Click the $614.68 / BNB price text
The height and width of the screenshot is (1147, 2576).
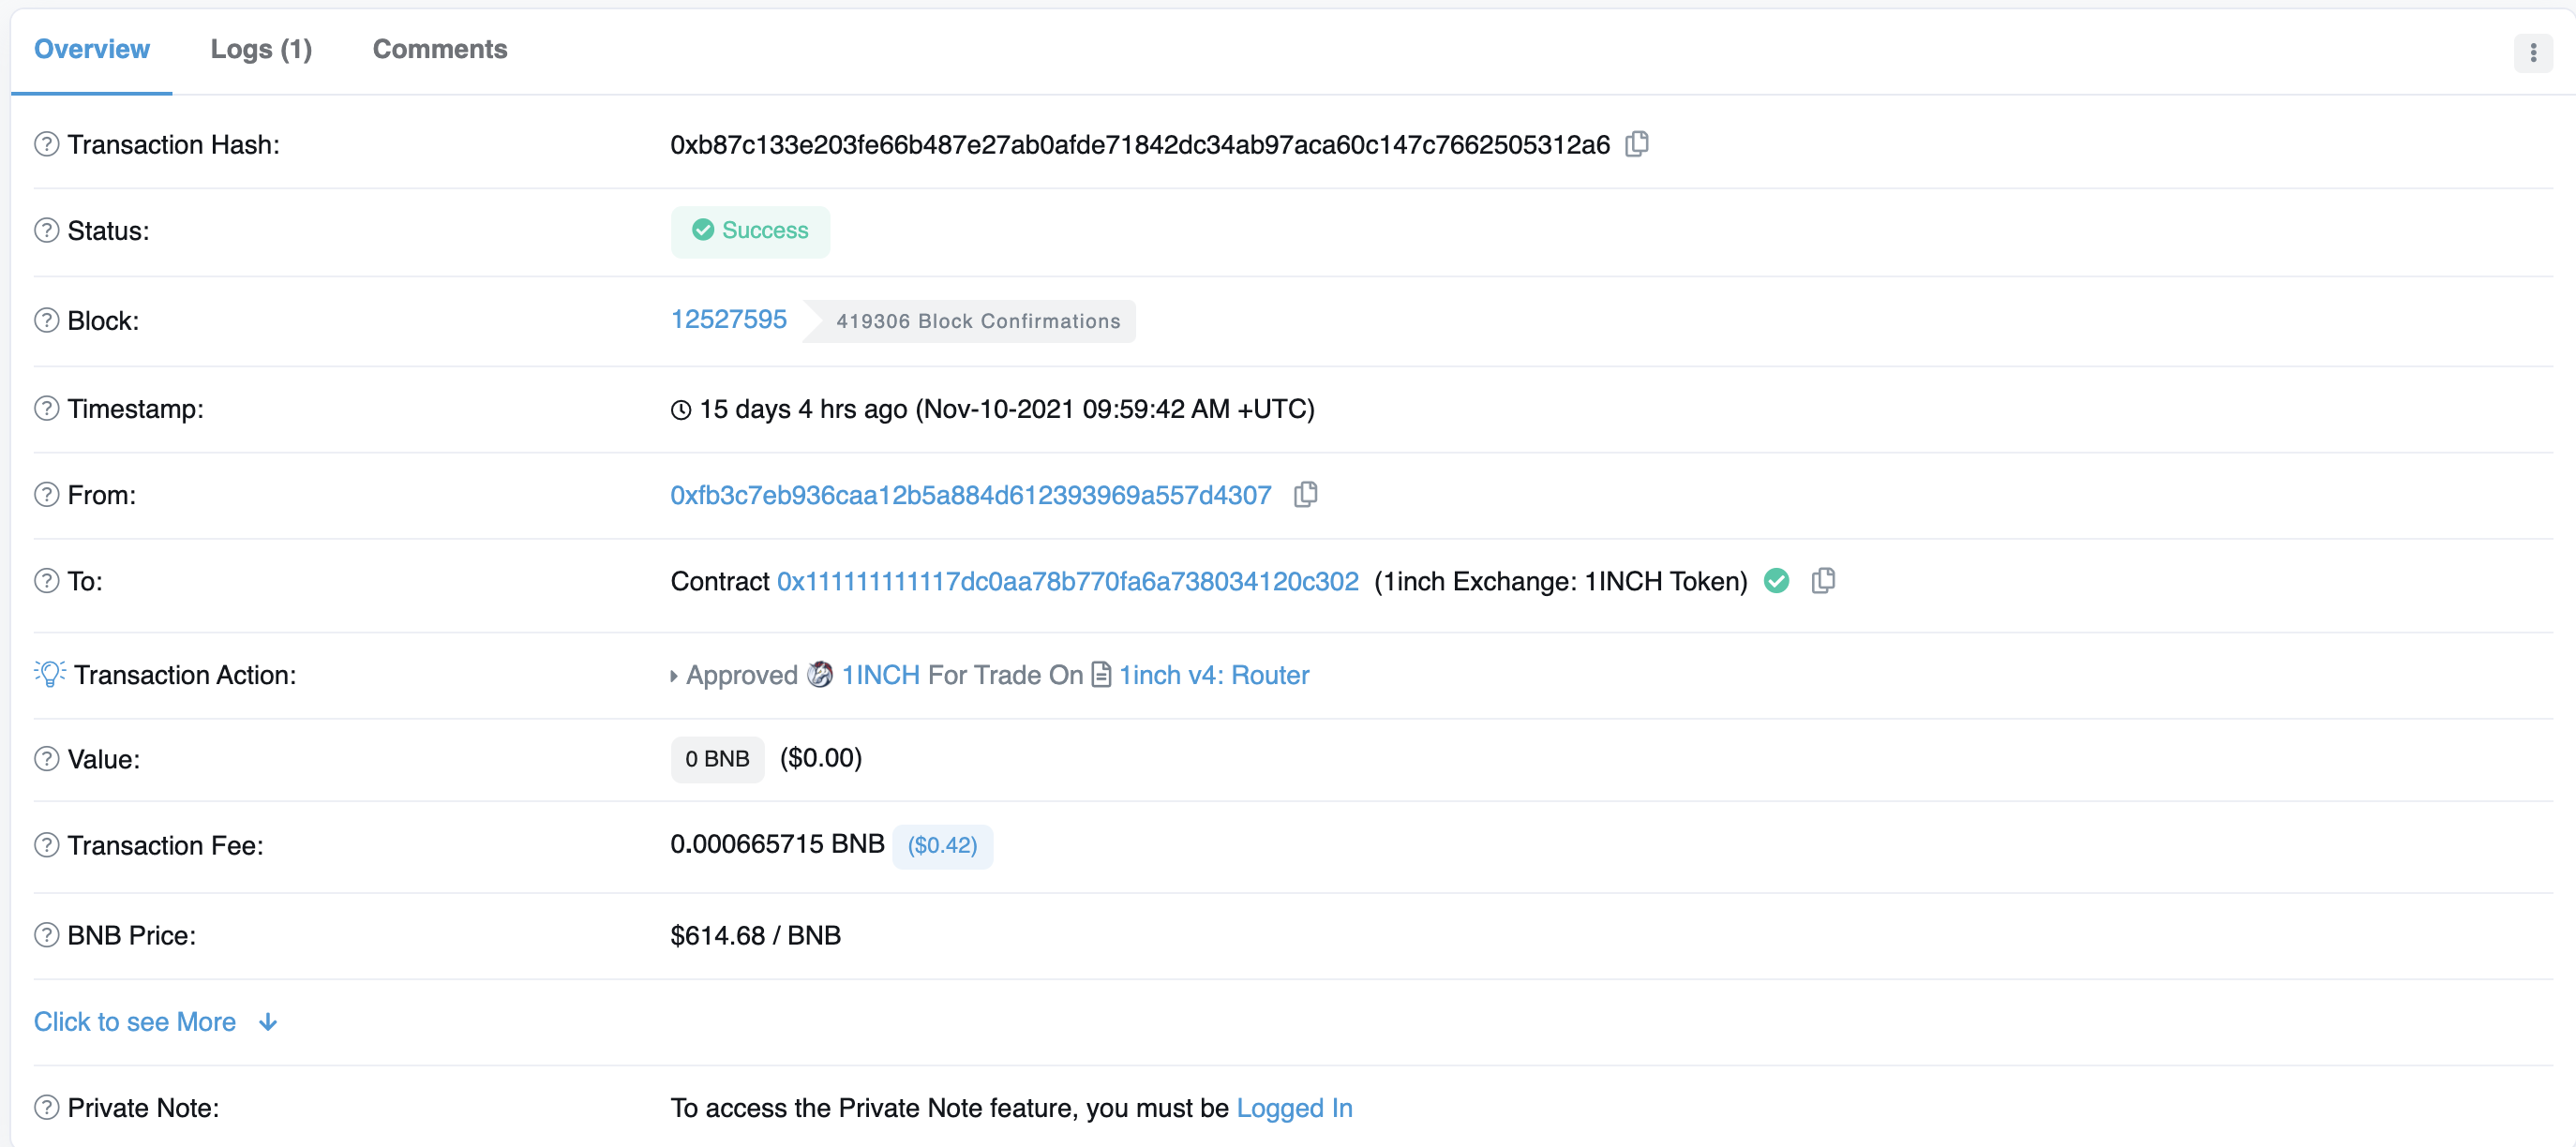(x=755, y=935)
